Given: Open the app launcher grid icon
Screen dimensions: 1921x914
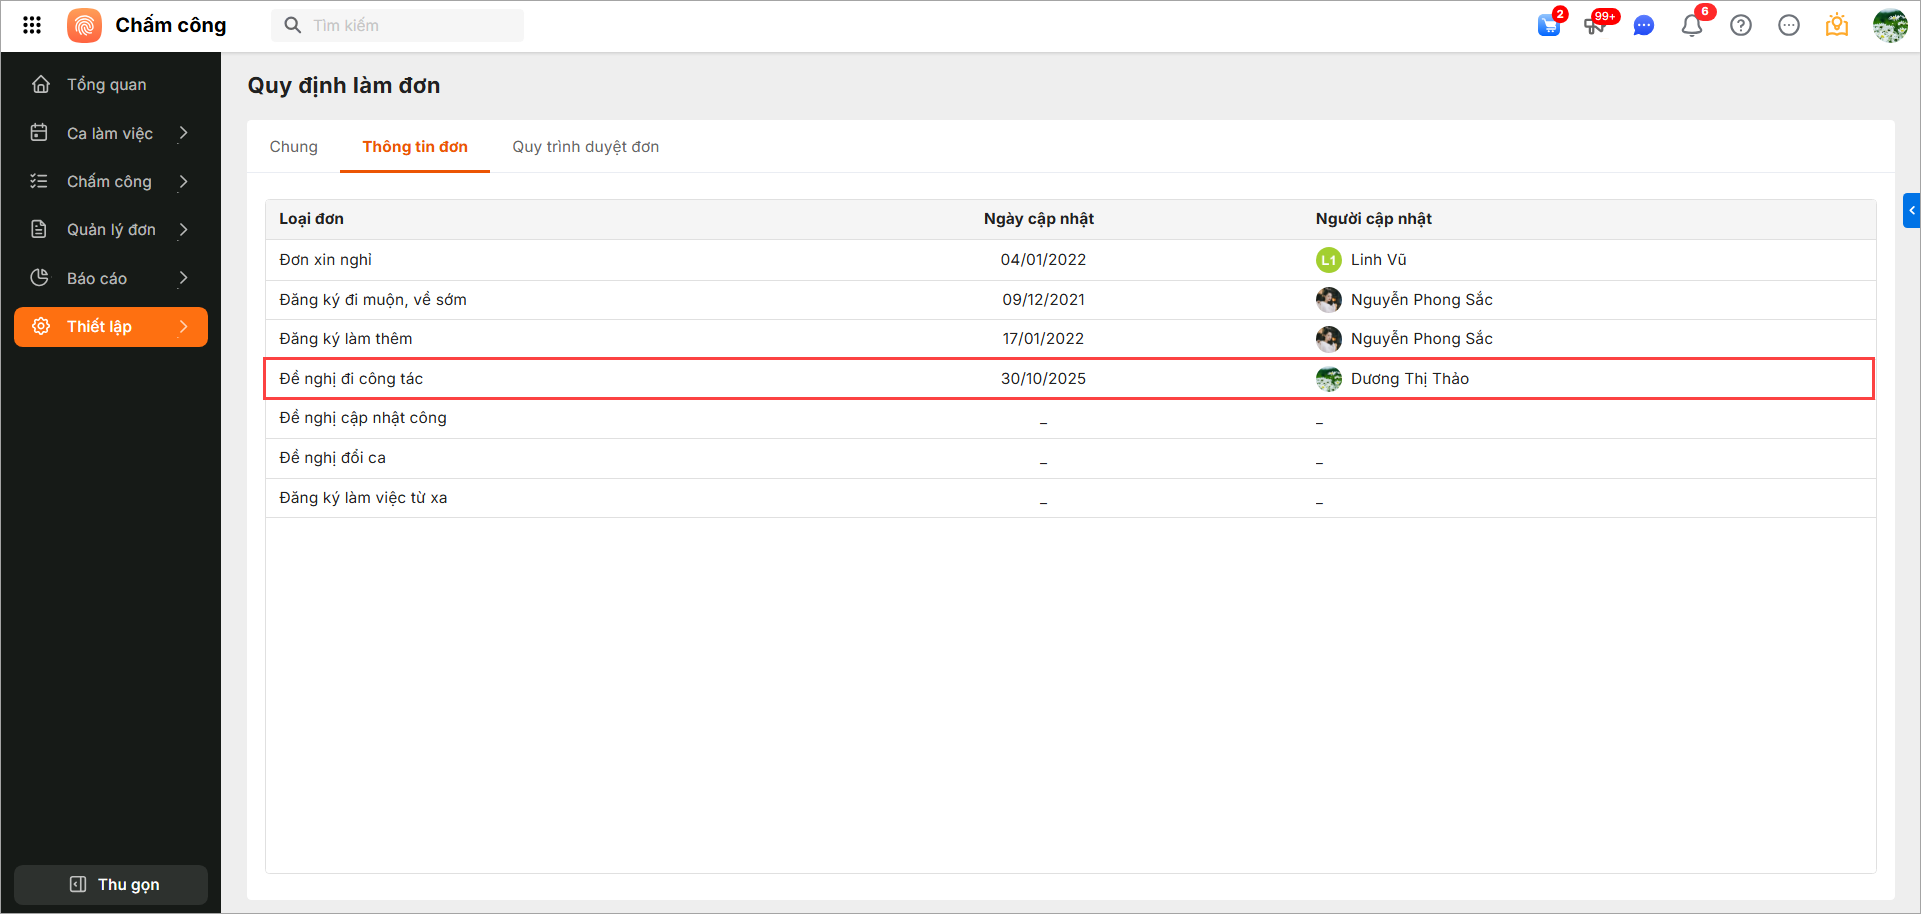Looking at the screenshot, I should 32,25.
